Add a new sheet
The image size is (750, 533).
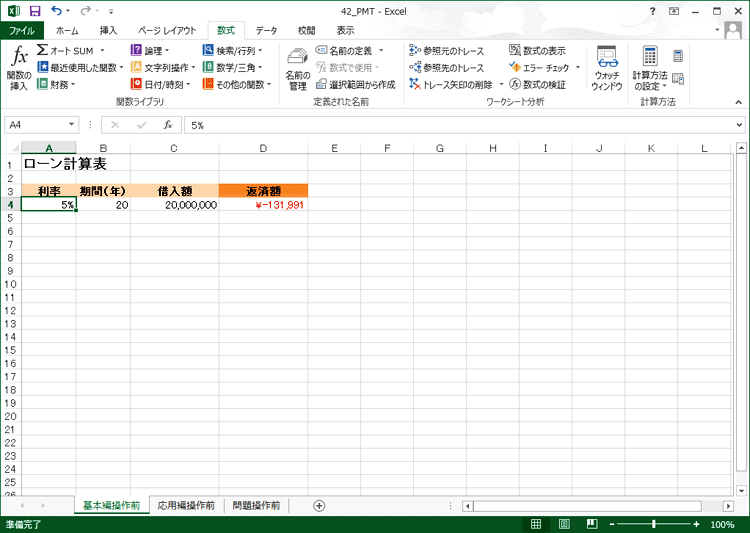click(319, 506)
